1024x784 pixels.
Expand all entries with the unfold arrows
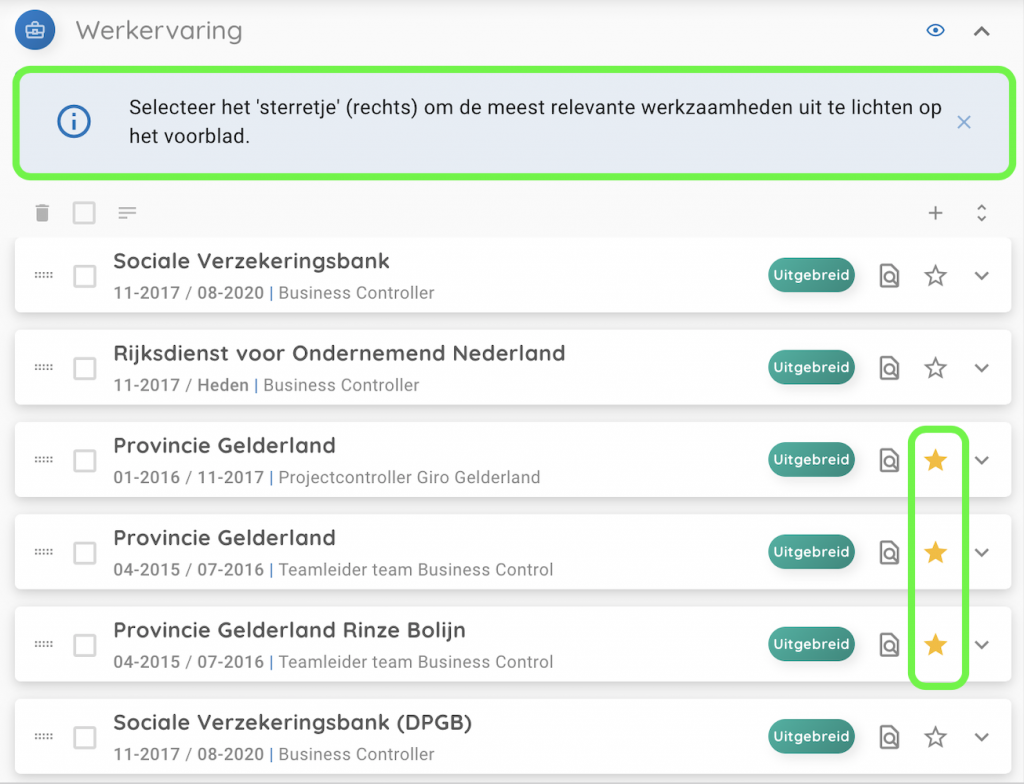[982, 212]
